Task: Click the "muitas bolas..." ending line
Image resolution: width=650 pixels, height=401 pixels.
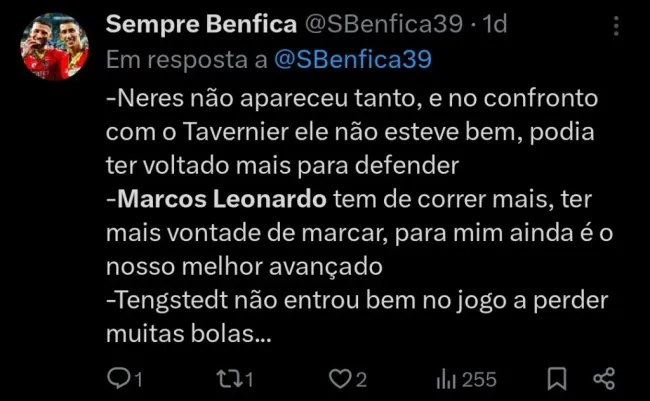Action: click(187, 335)
